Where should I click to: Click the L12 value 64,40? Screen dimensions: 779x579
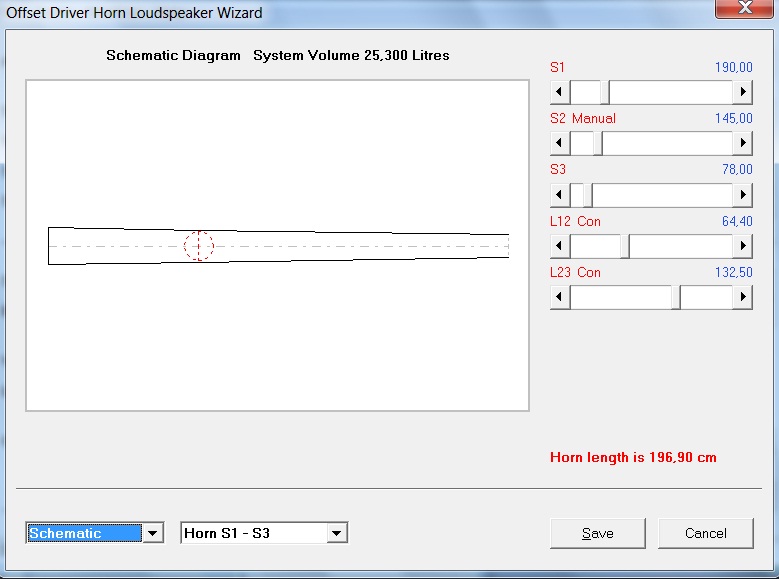tap(737, 221)
